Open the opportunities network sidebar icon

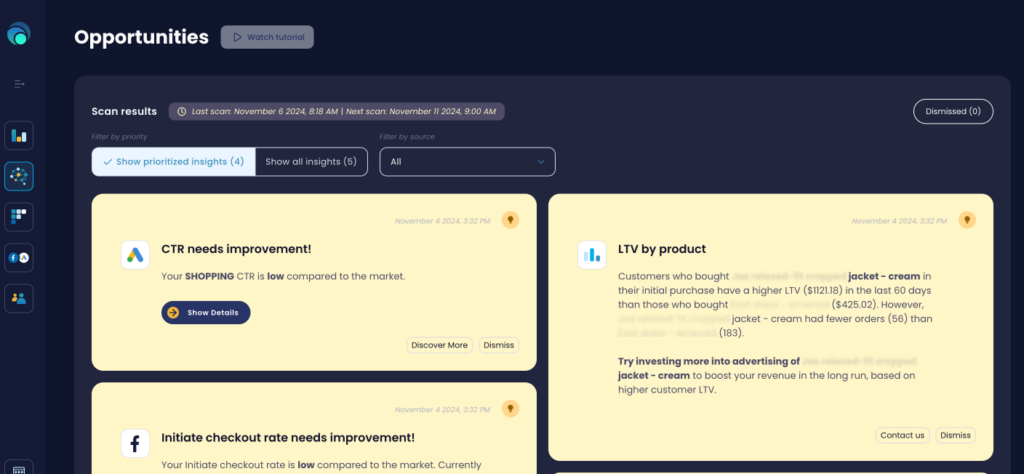(19, 176)
